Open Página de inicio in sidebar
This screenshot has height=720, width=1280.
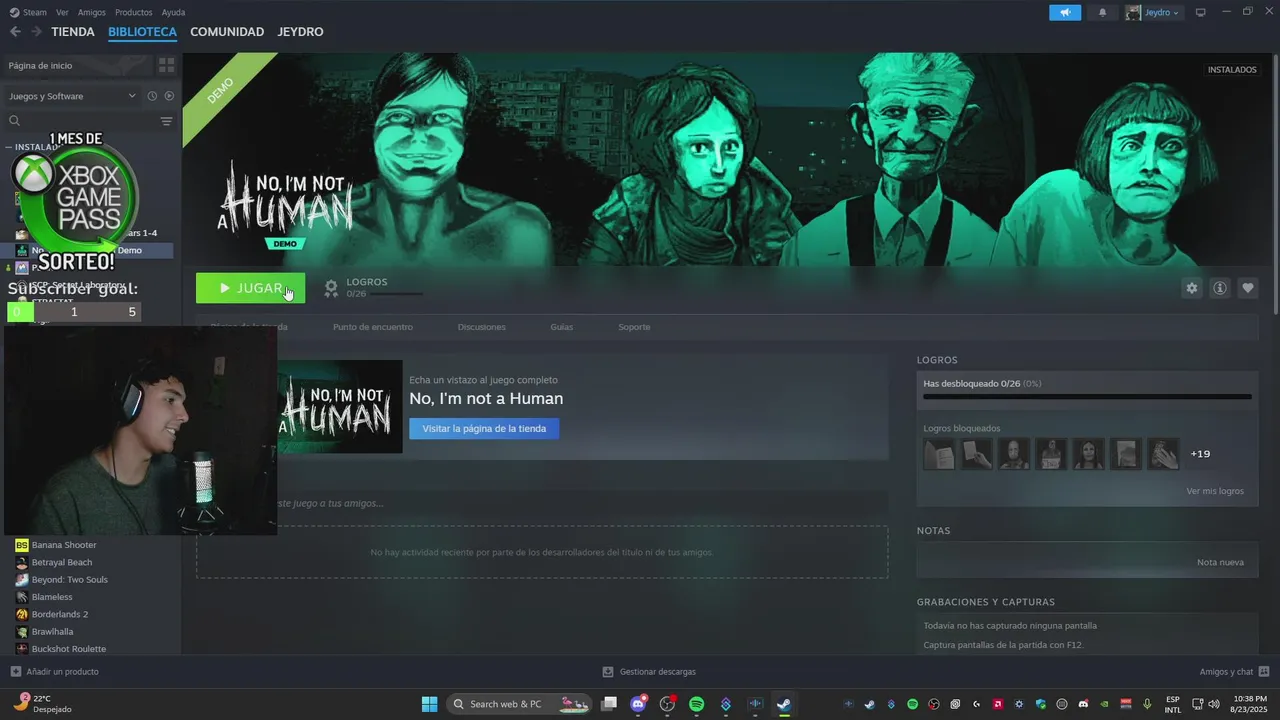click(76, 65)
